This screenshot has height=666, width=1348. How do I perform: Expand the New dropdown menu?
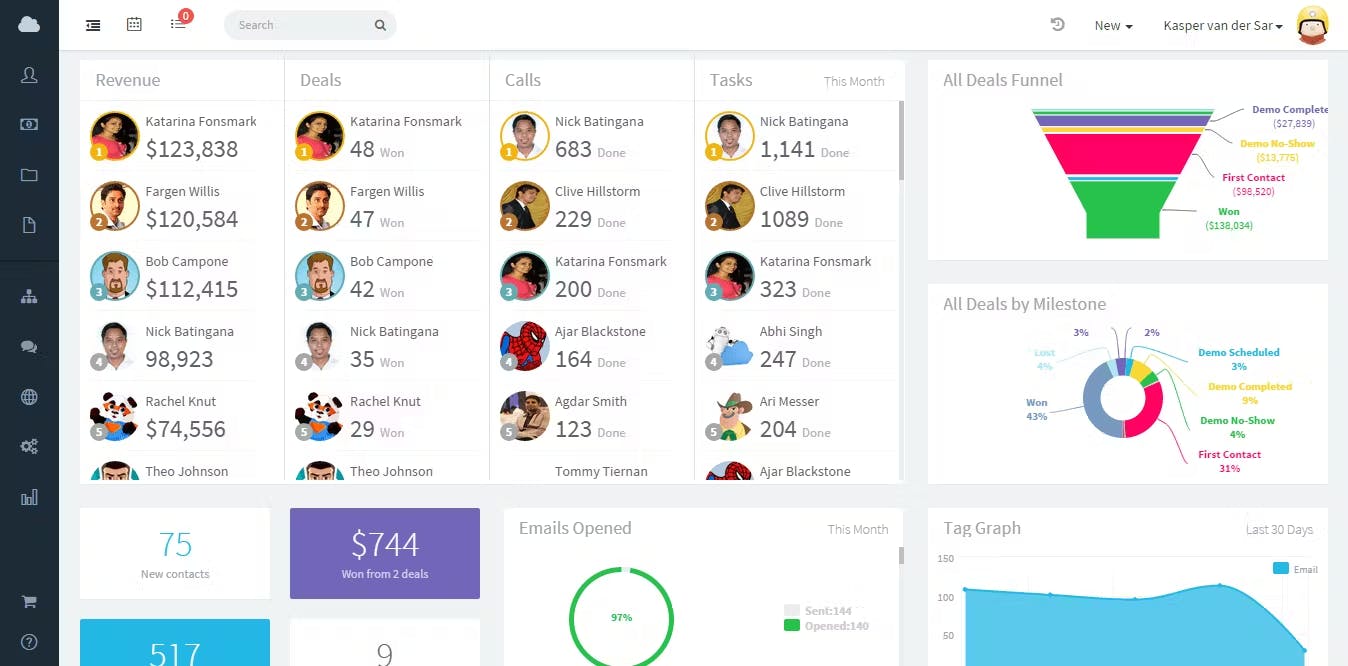tap(1113, 26)
